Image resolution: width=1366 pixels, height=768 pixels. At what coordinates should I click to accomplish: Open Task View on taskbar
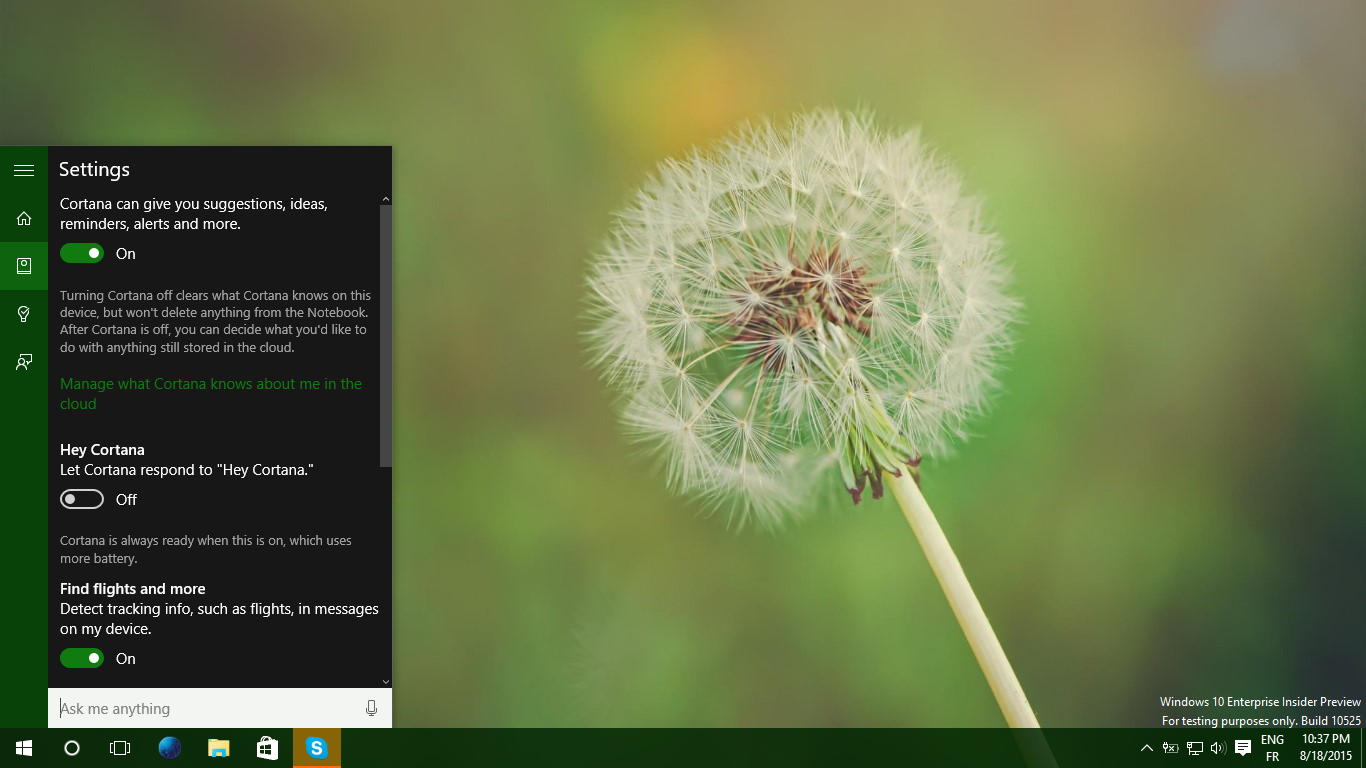coord(120,748)
